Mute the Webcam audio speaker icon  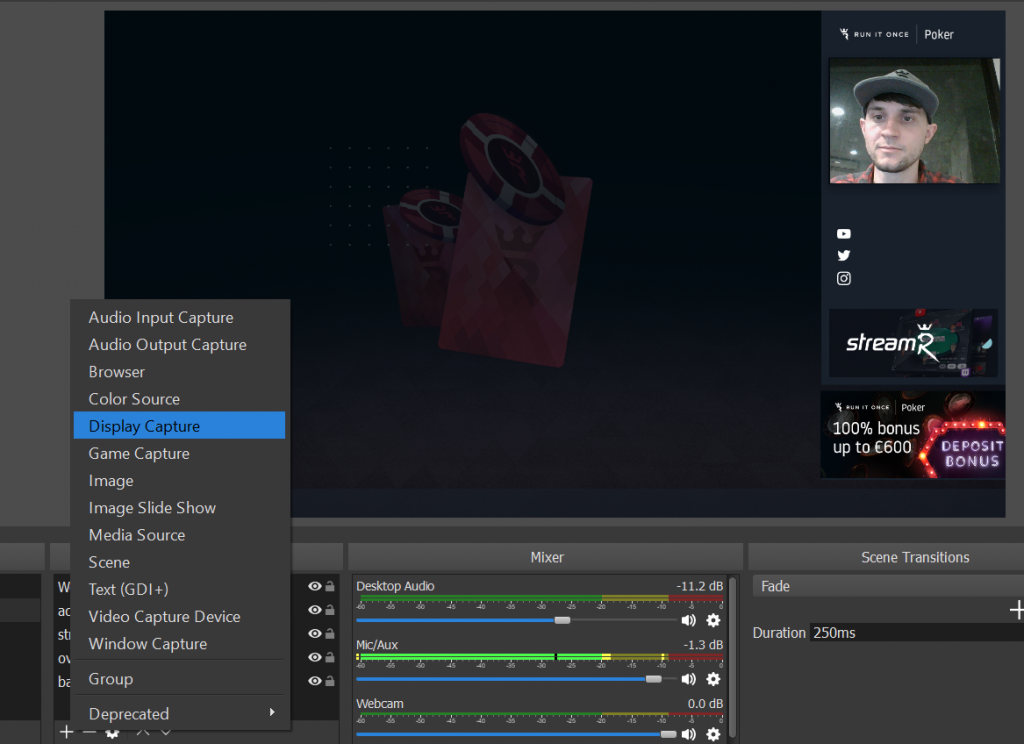point(688,734)
